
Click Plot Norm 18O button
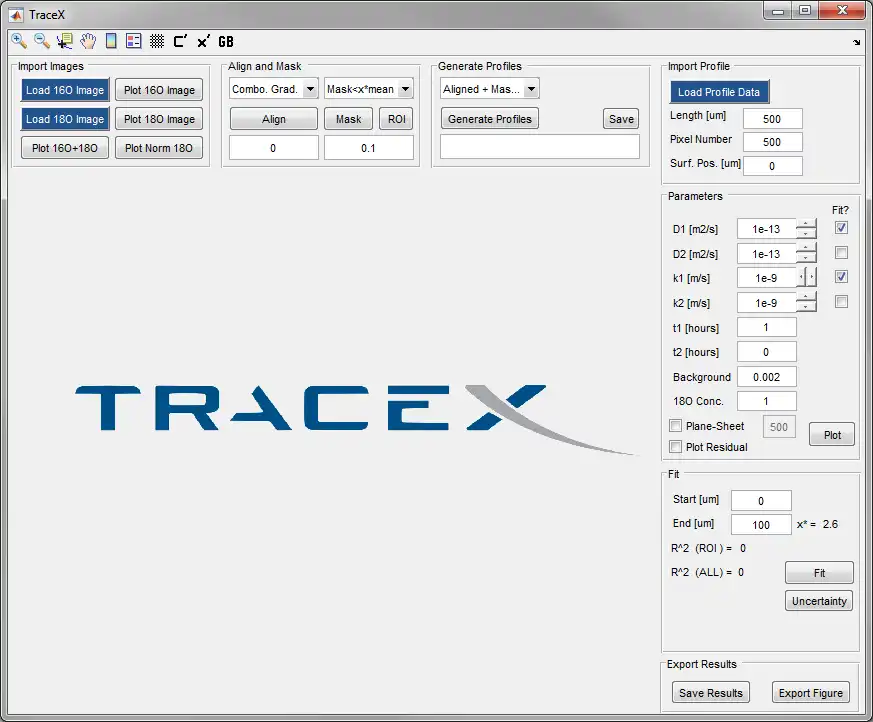159,148
